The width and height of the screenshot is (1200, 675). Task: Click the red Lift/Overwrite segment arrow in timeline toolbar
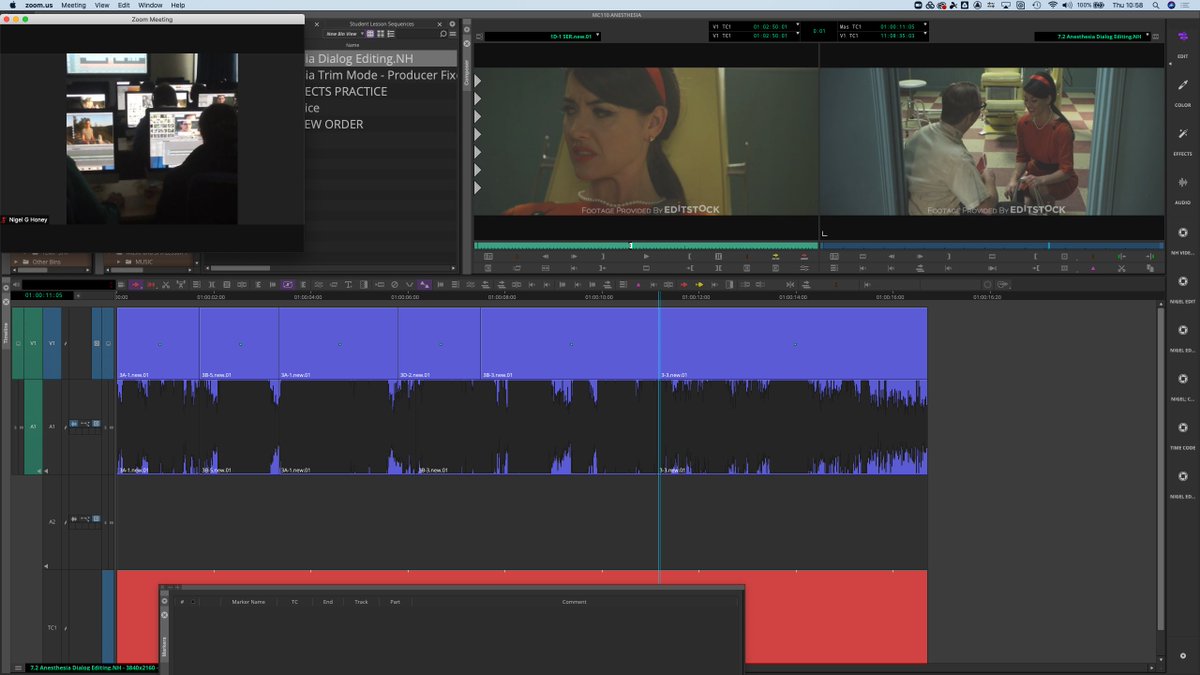point(684,285)
